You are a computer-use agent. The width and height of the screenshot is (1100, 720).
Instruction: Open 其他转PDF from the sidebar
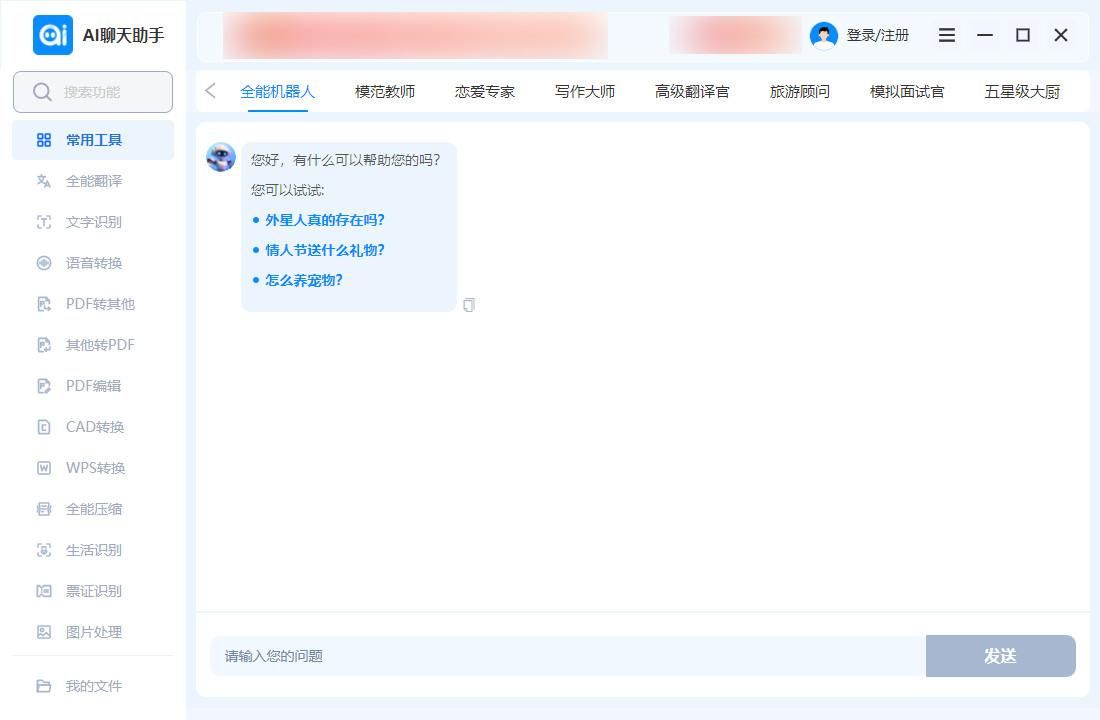[93, 345]
